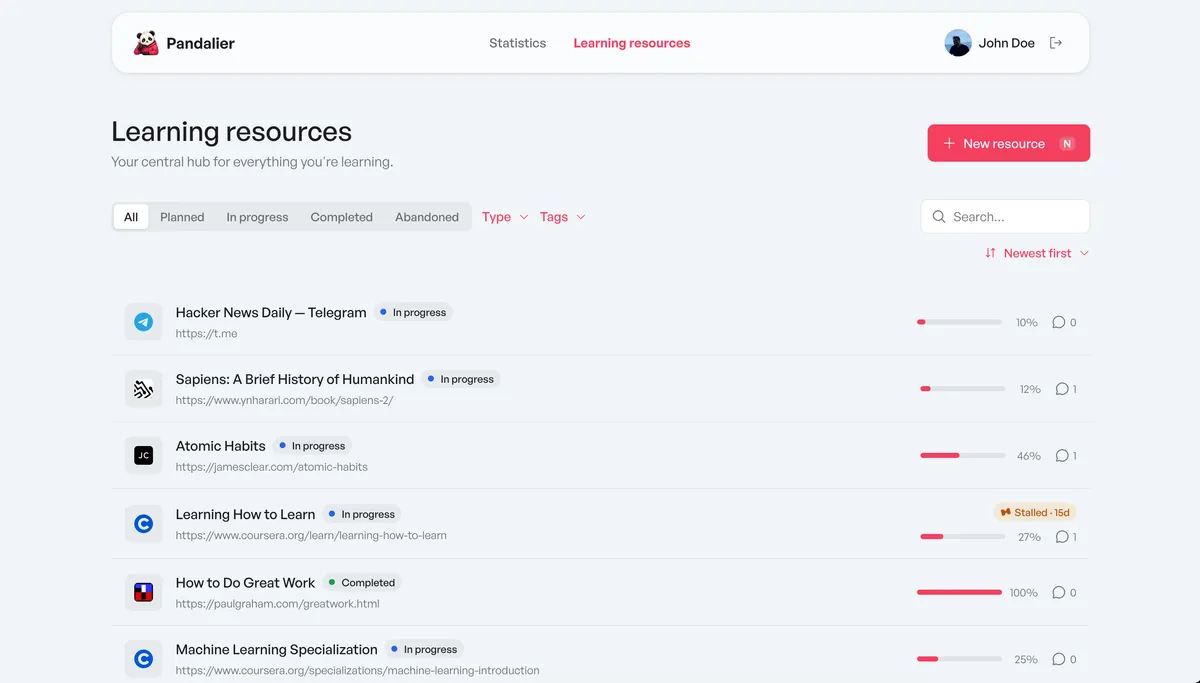Open the Type filter dropdown

coord(505,217)
